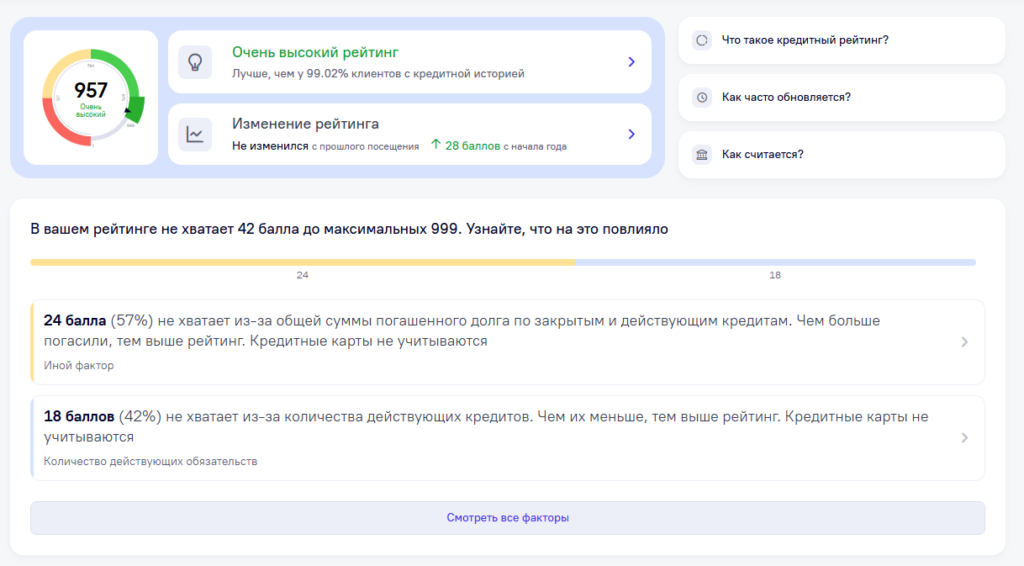Click the chart icon beside Изменение рейтинга
Viewport: 1024px width, 566px height.
pos(195,134)
